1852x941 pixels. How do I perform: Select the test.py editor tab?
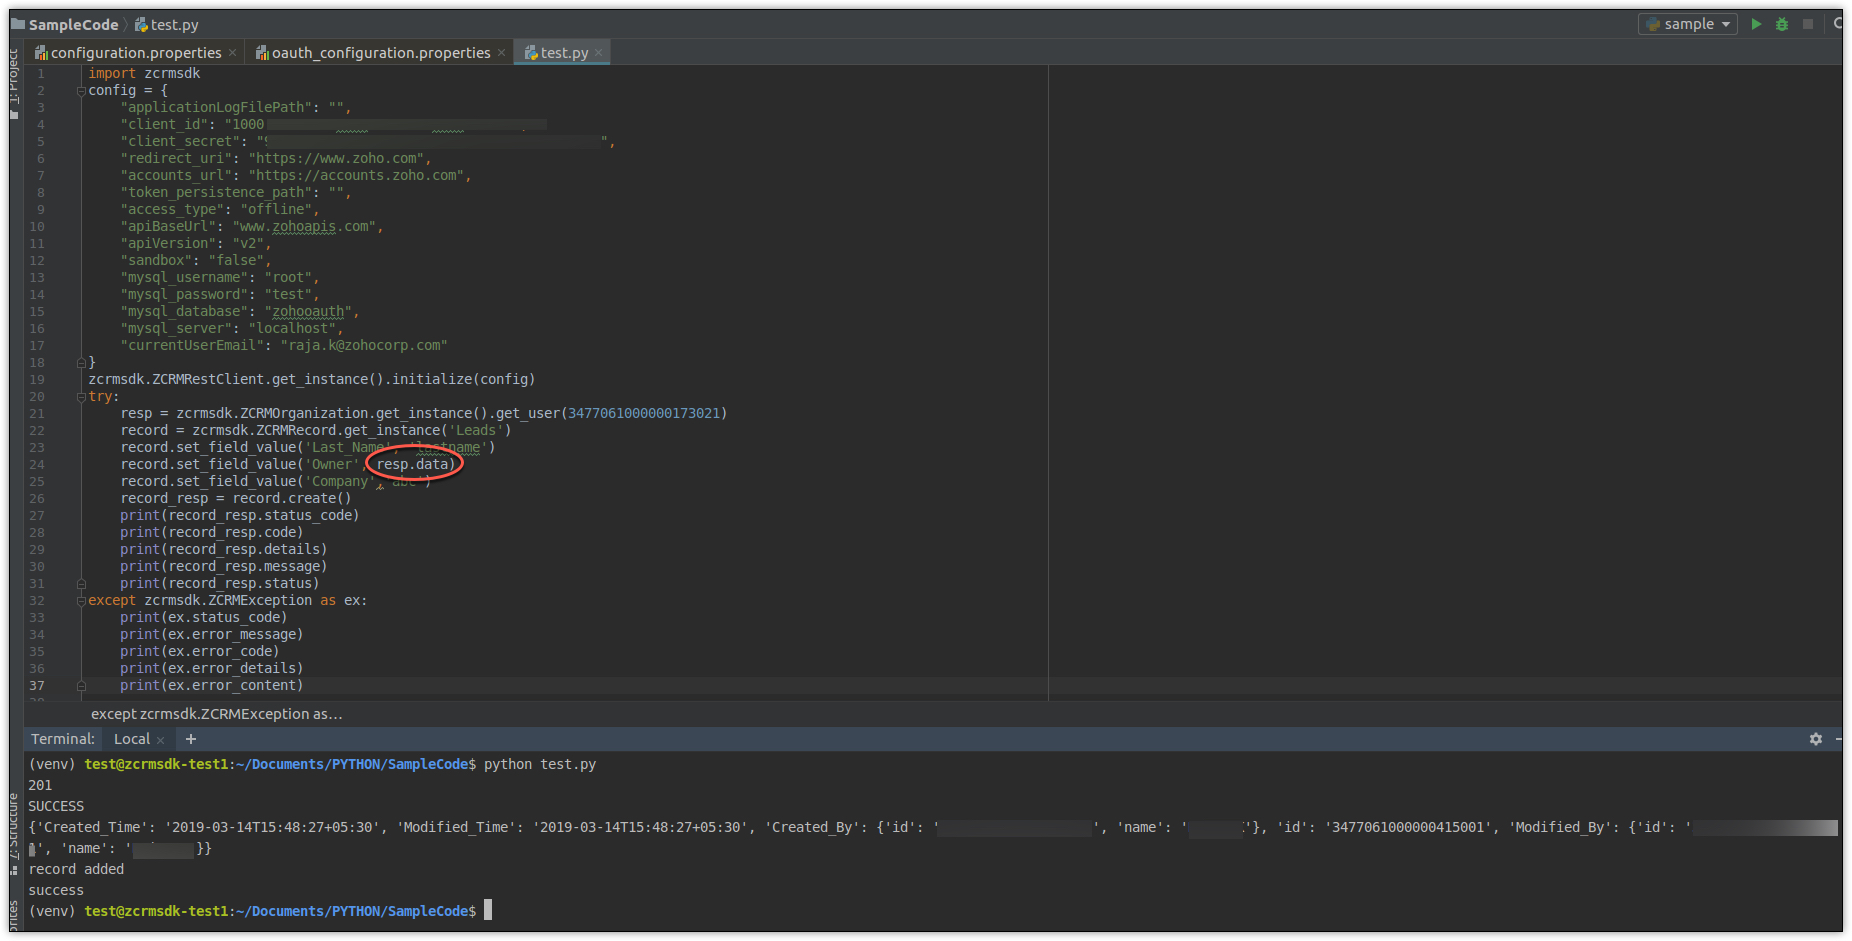tap(564, 53)
